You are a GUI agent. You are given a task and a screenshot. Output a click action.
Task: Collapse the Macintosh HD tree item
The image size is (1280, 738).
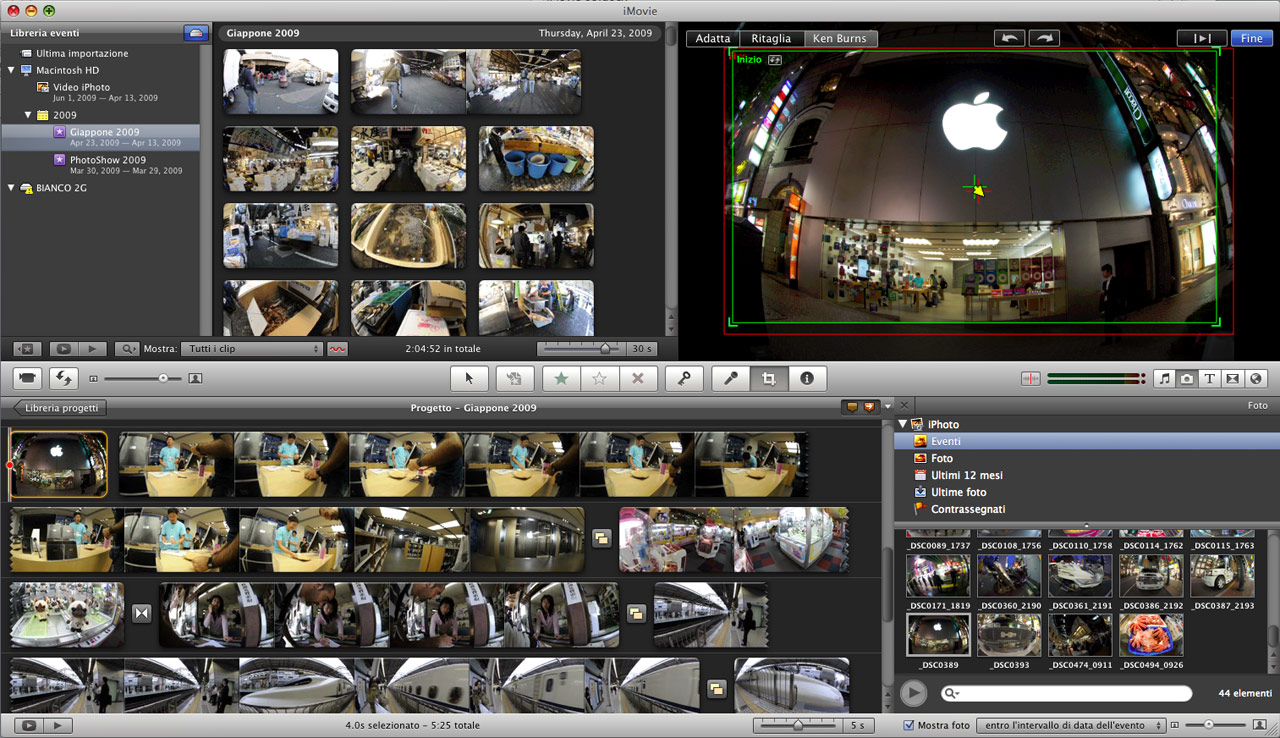11,71
